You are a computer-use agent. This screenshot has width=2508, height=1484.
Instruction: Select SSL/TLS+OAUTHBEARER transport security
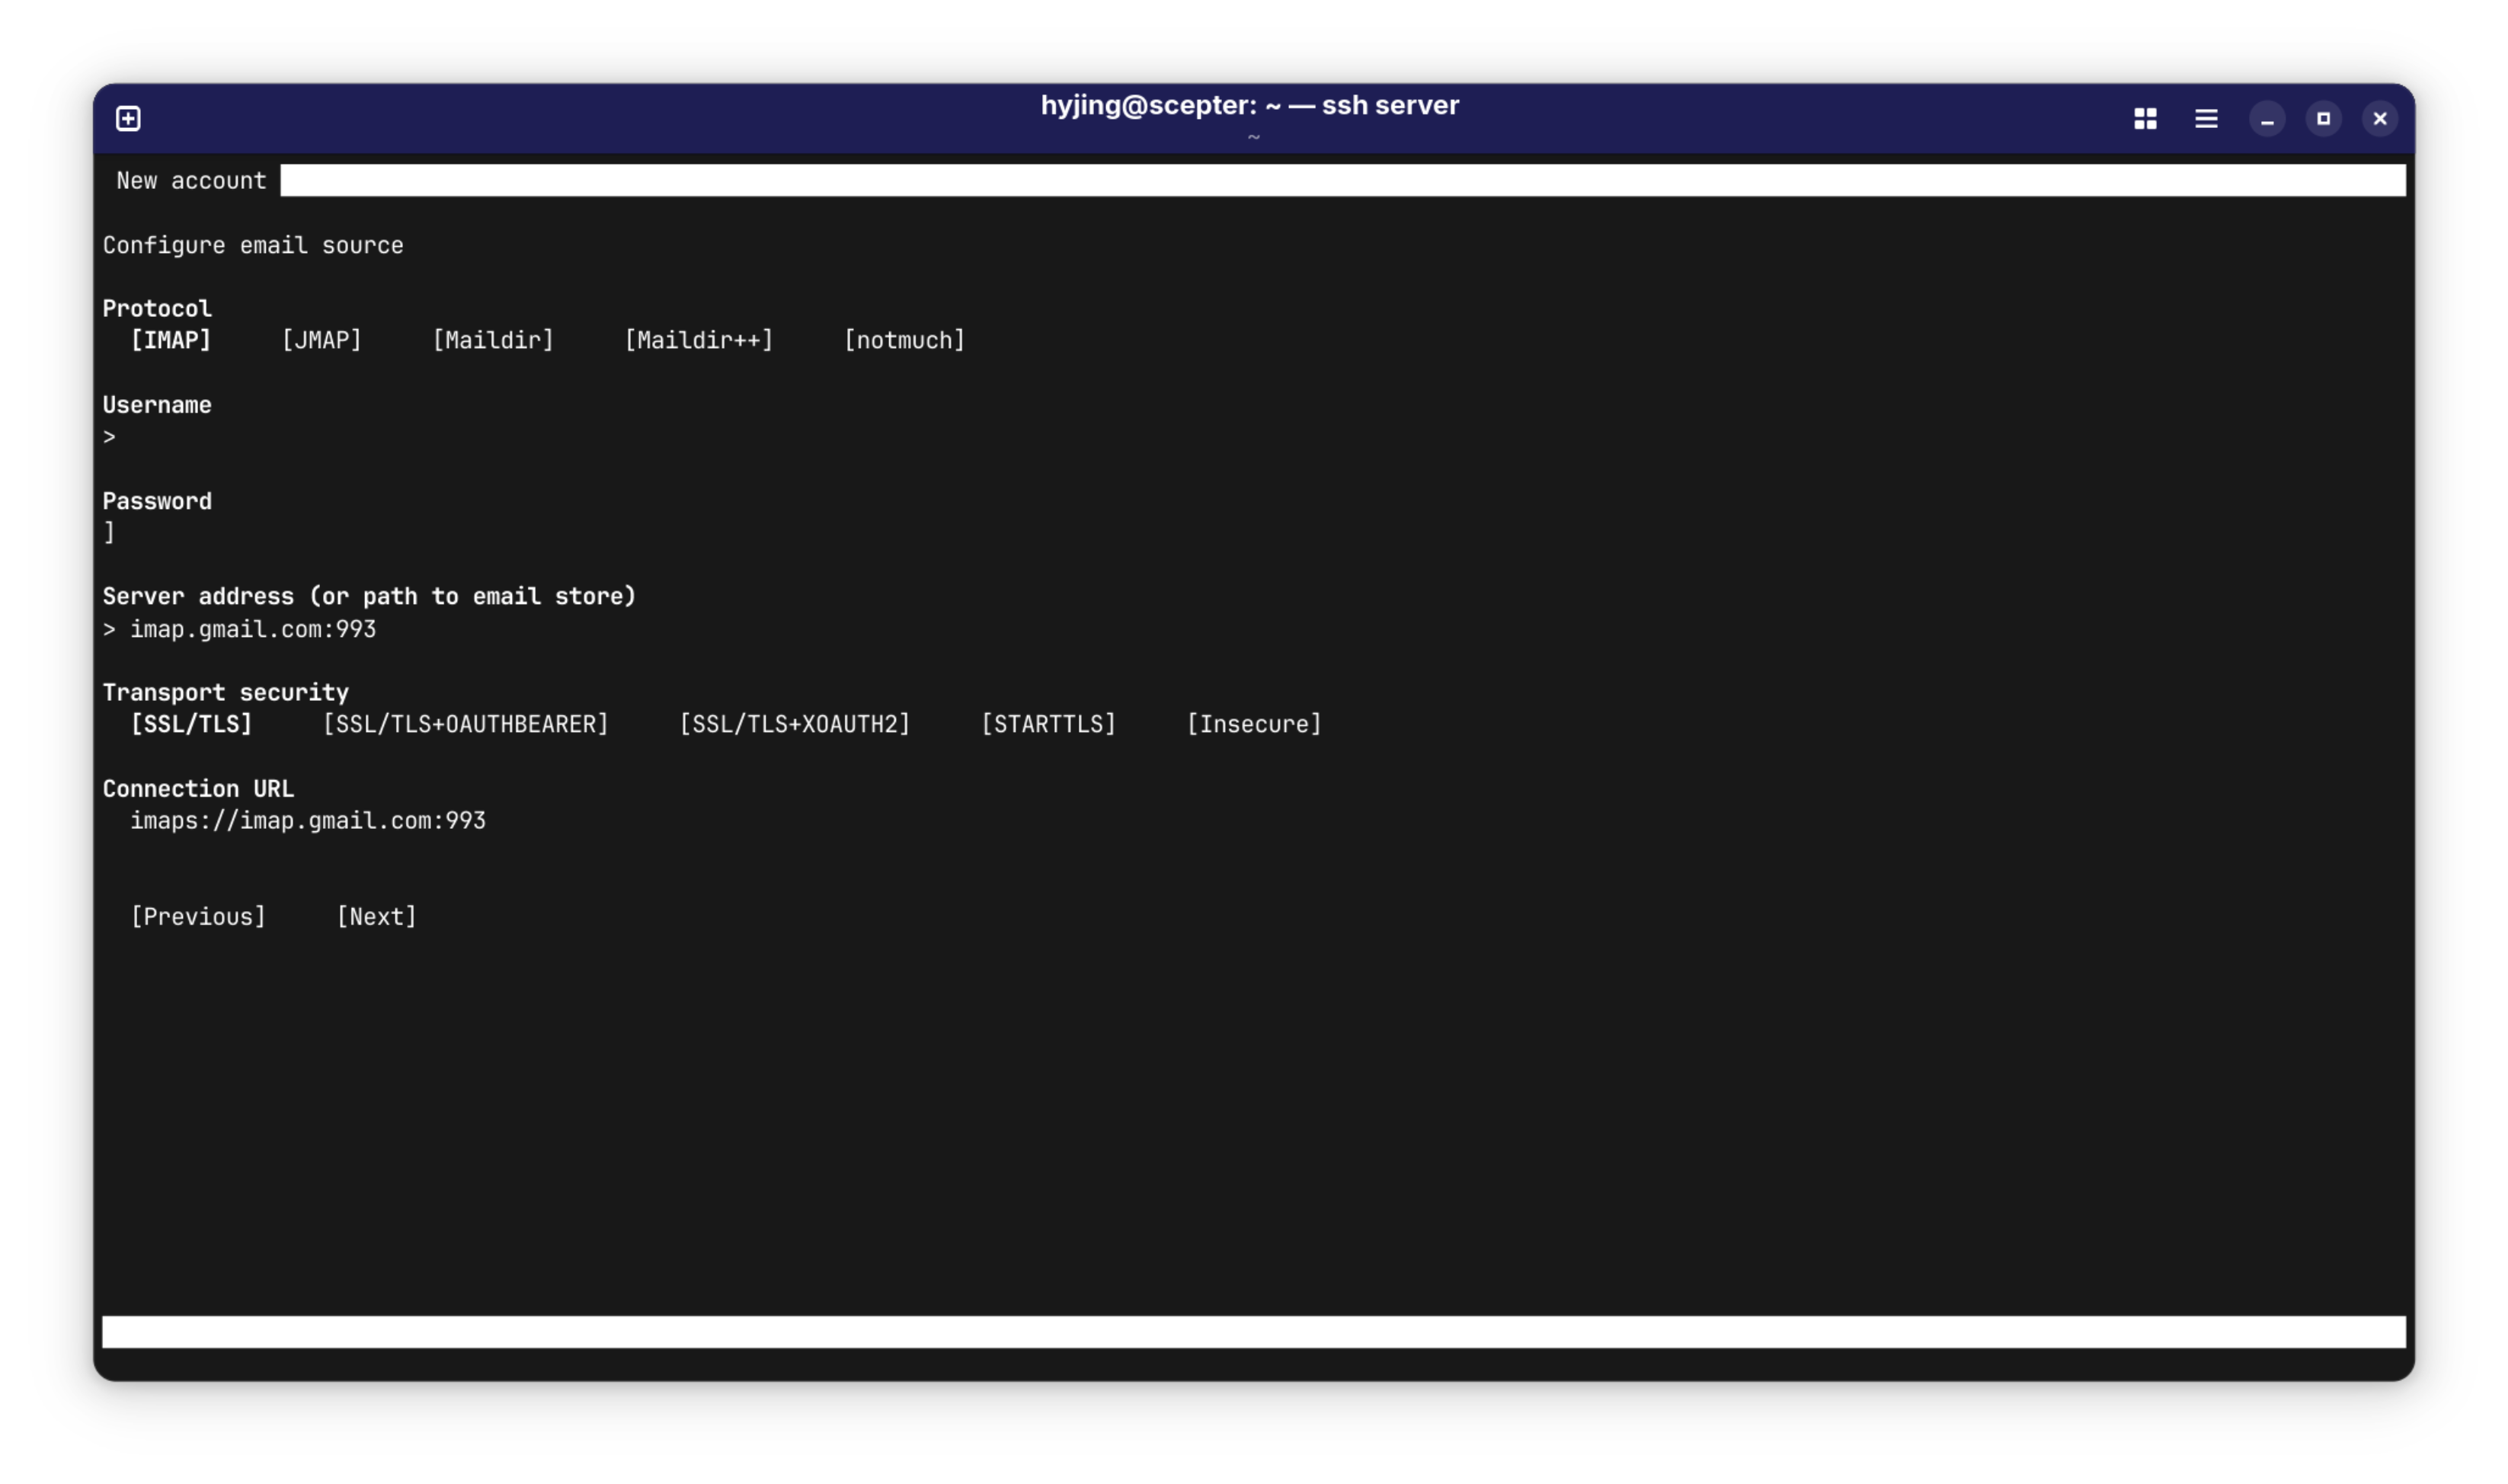point(465,724)
